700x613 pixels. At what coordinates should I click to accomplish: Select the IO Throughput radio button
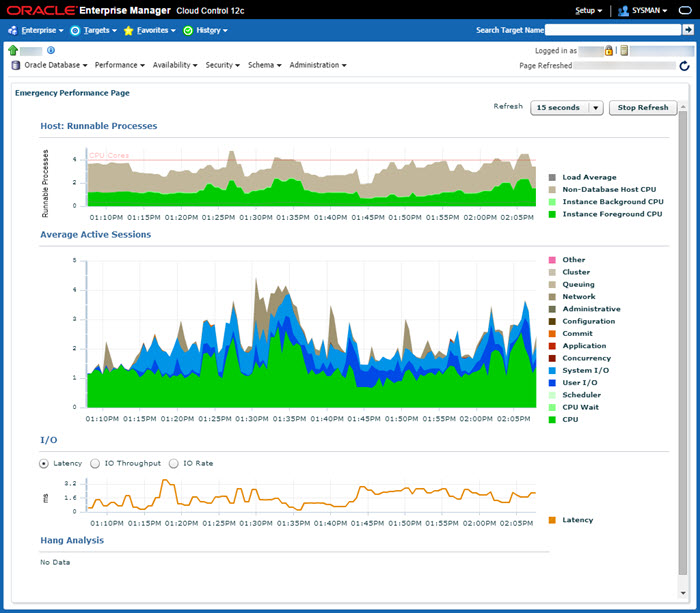click(x=95, y=463)
